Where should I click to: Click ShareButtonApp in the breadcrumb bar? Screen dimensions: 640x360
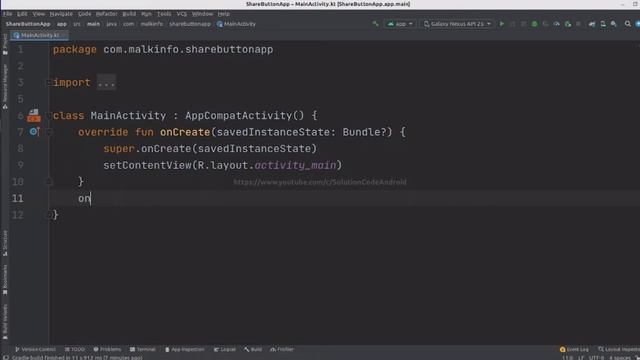click(28, 24)
